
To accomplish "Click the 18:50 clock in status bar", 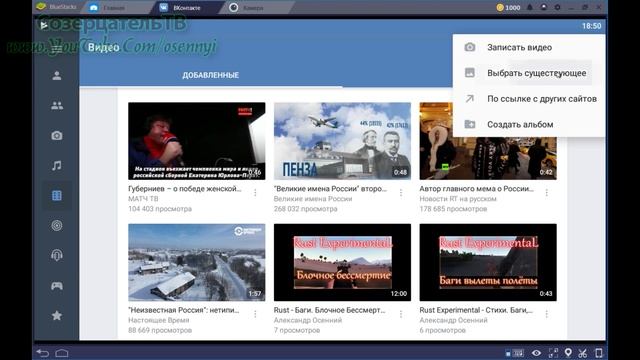I will pyautogui.click(x=591, y=26).
